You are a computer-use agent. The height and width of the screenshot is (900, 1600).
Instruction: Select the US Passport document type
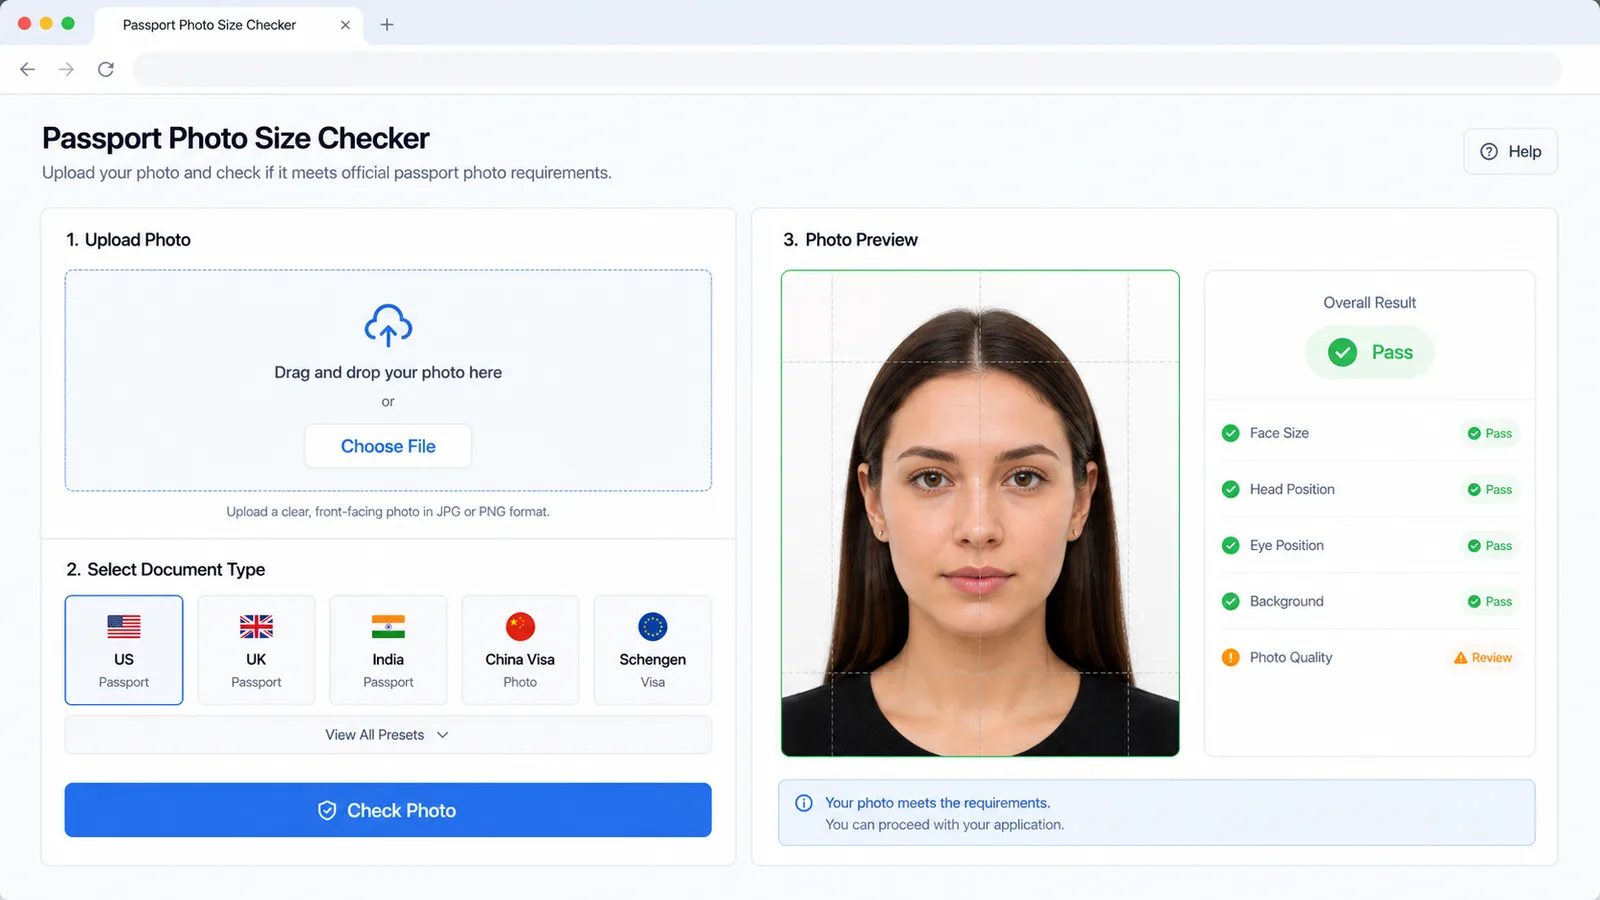(x=124, y=650)
